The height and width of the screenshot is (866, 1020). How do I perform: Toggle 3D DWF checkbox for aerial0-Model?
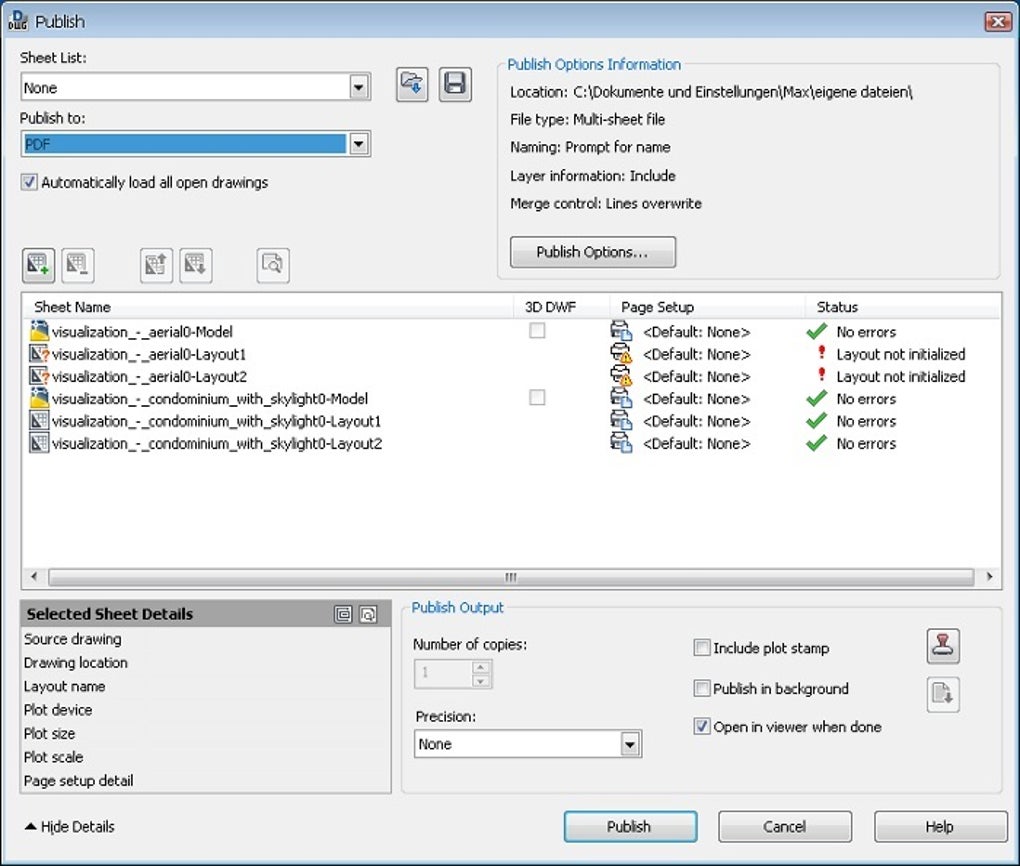(537, 331)
